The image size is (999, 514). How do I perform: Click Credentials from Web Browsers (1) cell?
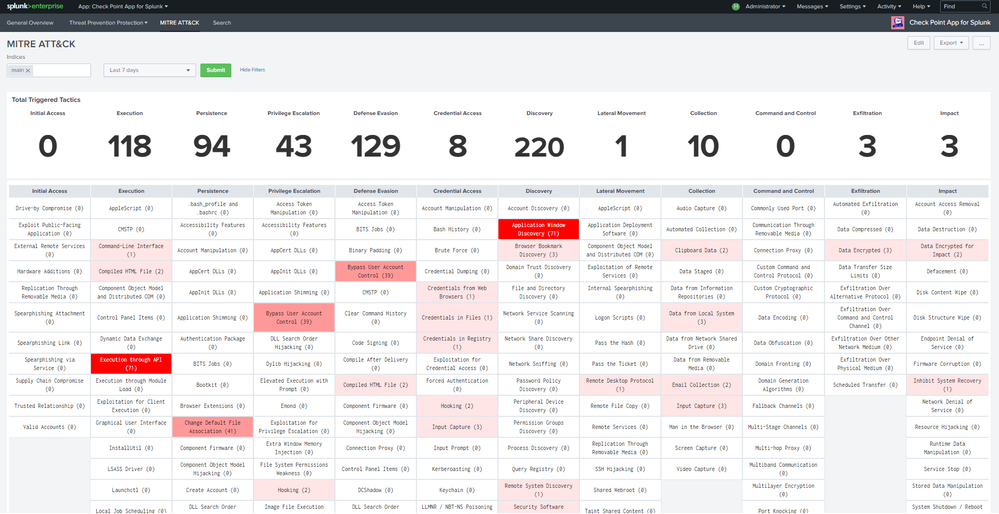point(457,292)
